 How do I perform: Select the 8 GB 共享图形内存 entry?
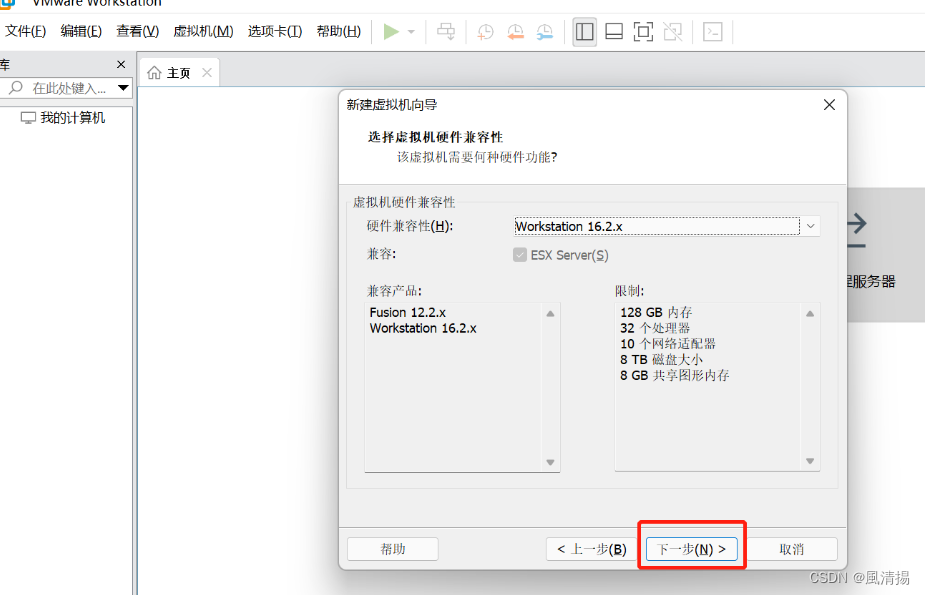[x=675, y=376]
